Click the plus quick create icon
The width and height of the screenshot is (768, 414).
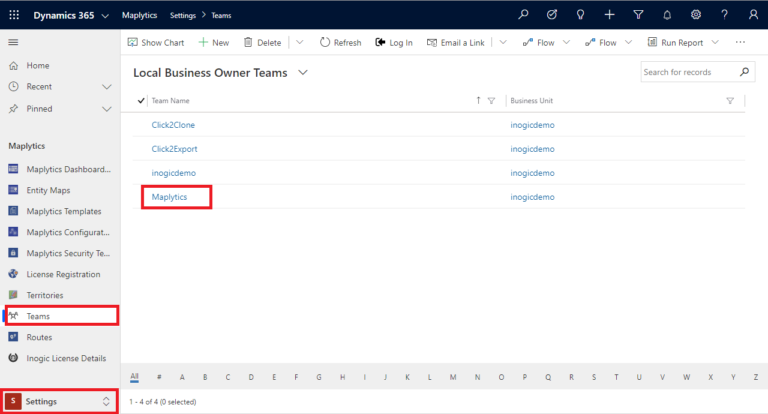pyautogui.click(x=609, y=15)
